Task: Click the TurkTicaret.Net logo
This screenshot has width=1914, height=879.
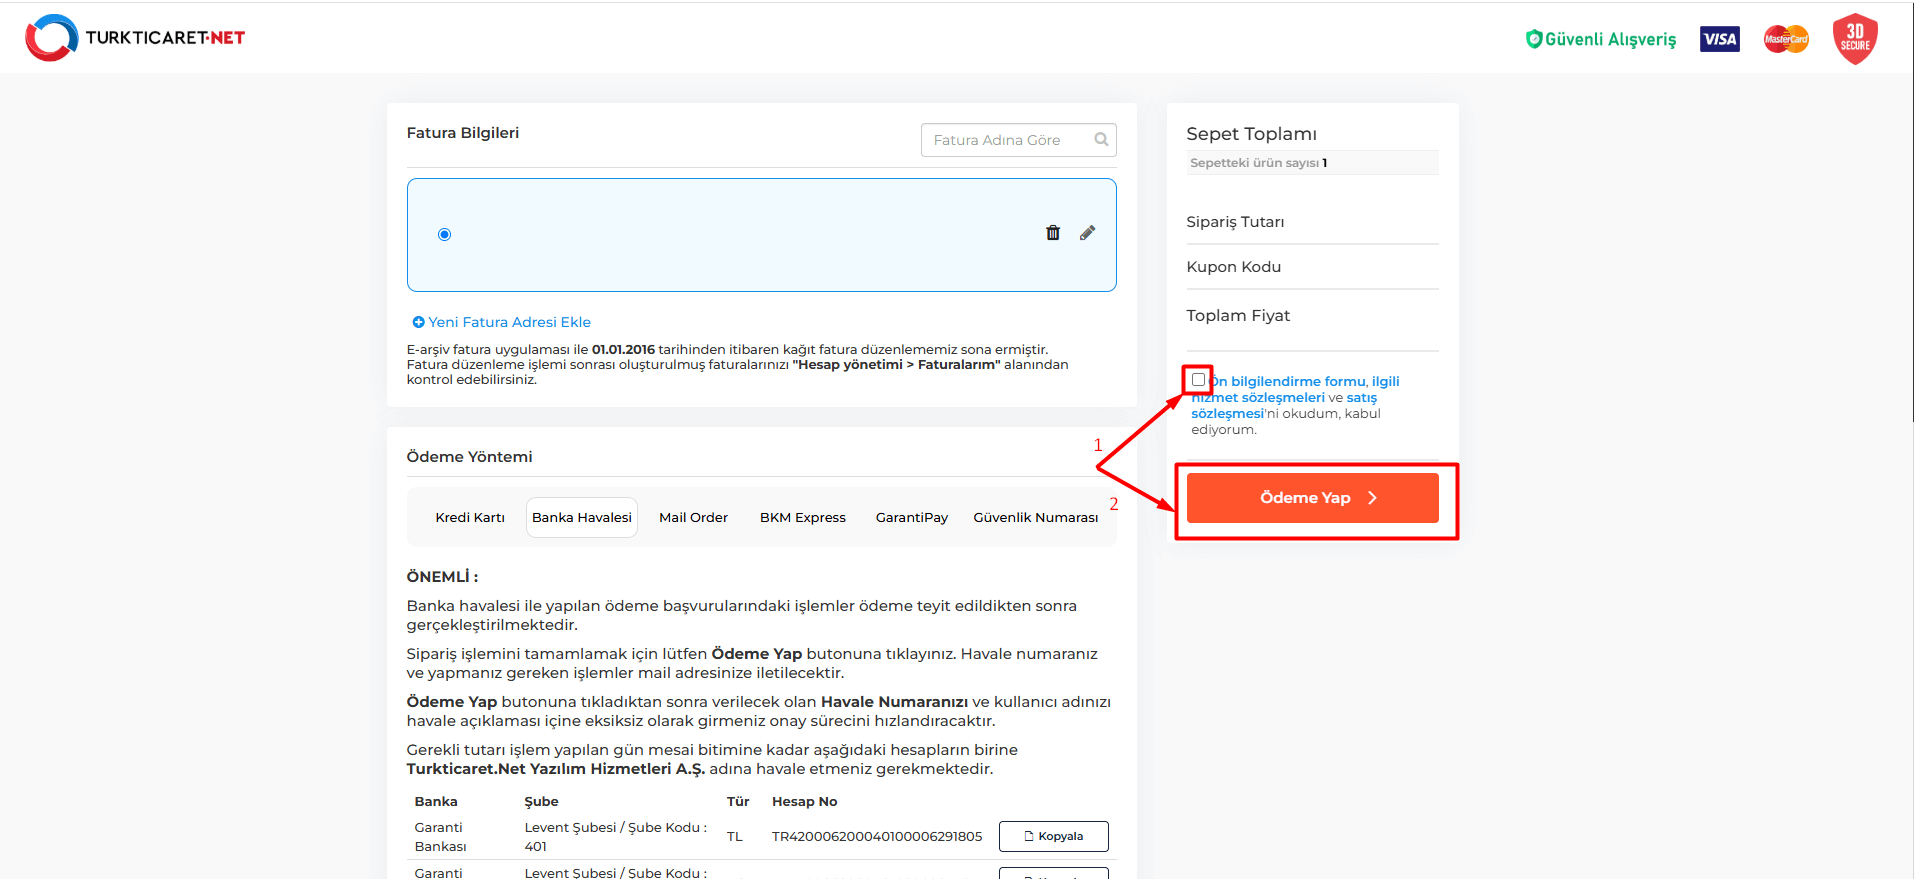Action: pos(135,38)
